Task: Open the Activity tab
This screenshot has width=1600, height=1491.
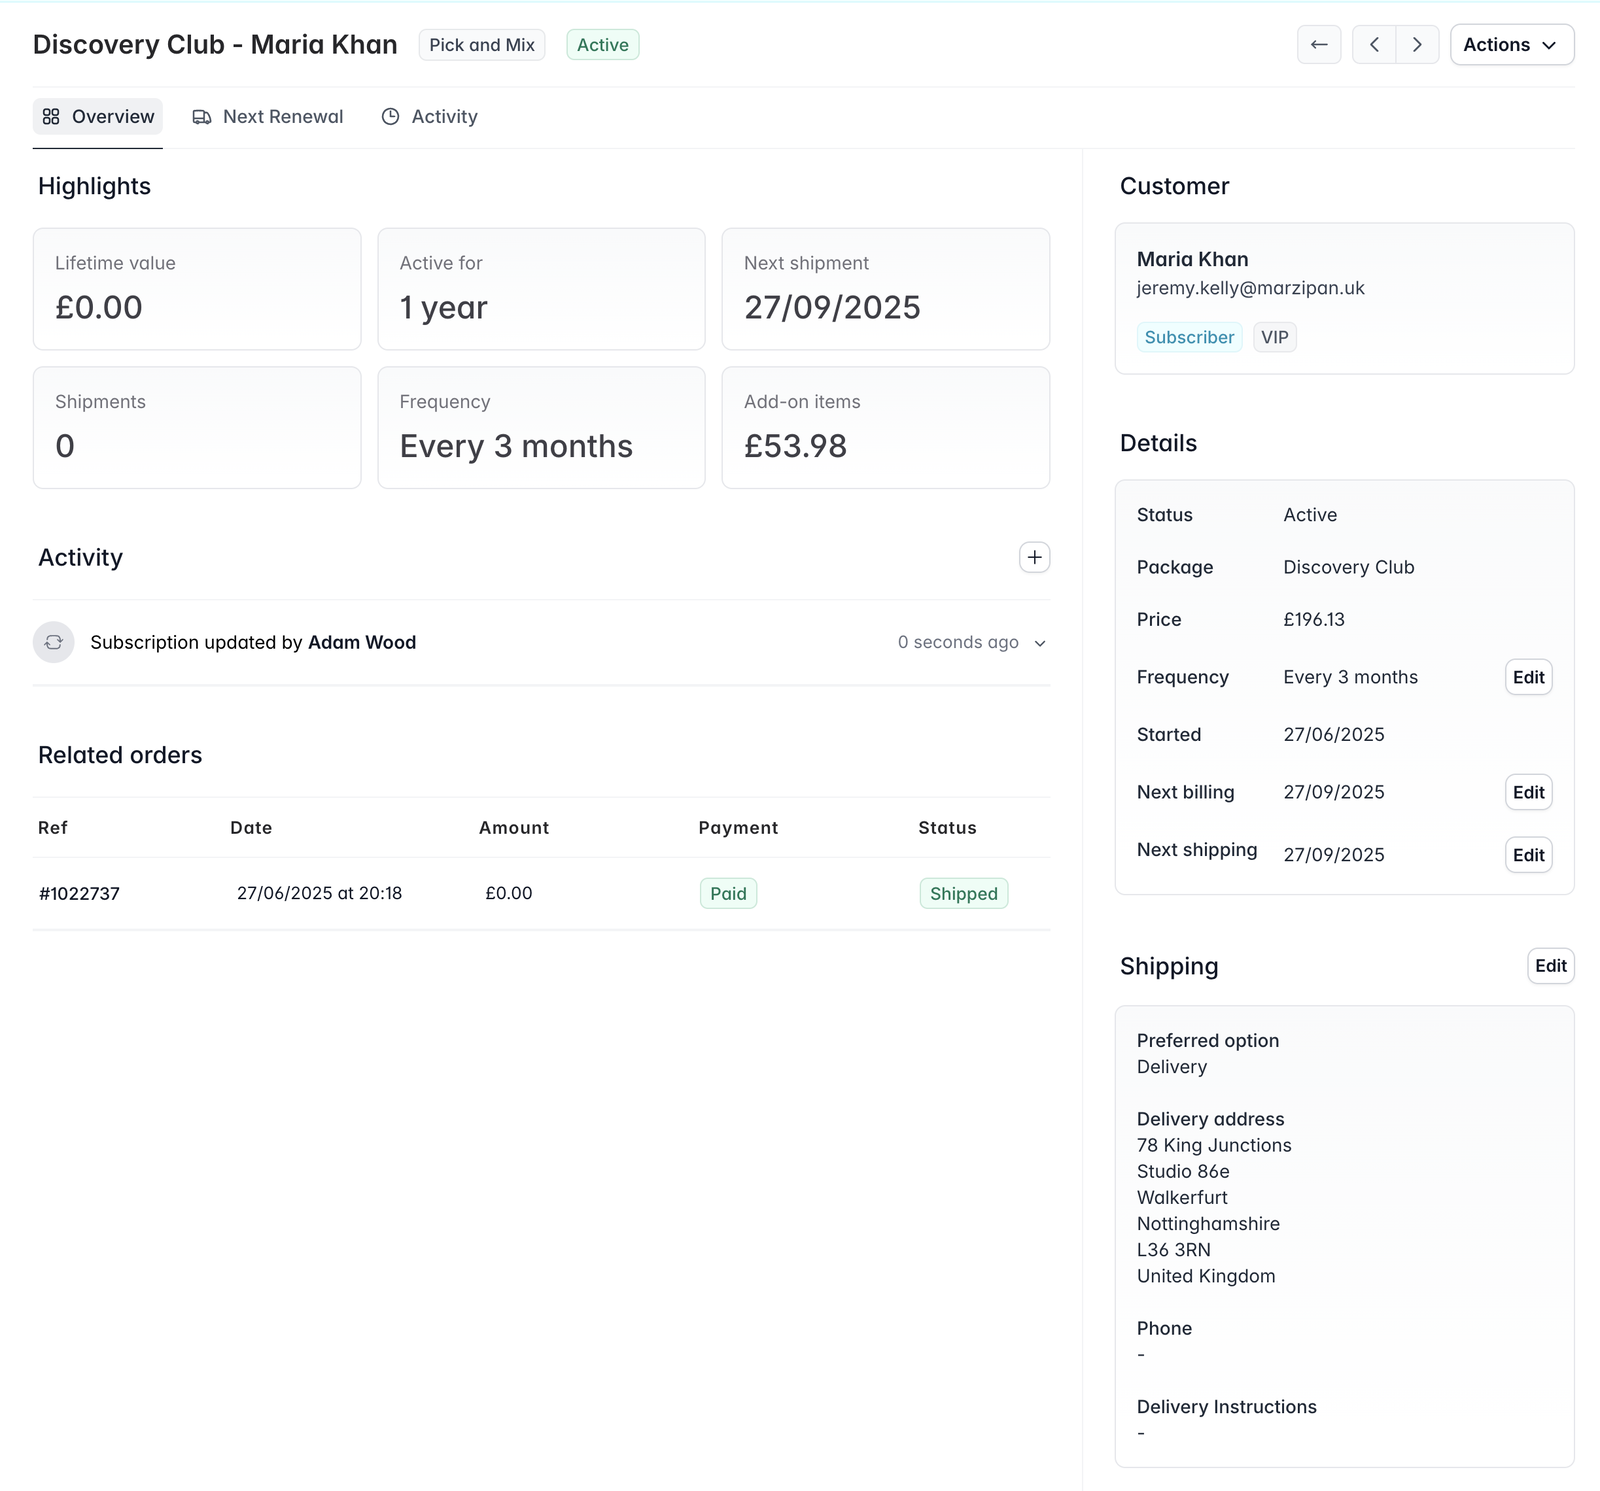Action: pos(430,117)
